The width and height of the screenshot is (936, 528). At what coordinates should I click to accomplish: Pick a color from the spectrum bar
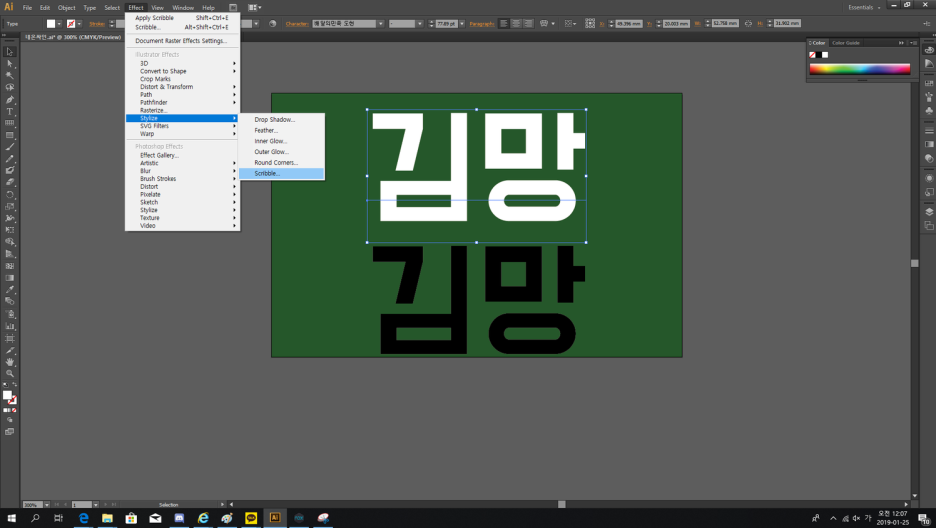point(860,69)
